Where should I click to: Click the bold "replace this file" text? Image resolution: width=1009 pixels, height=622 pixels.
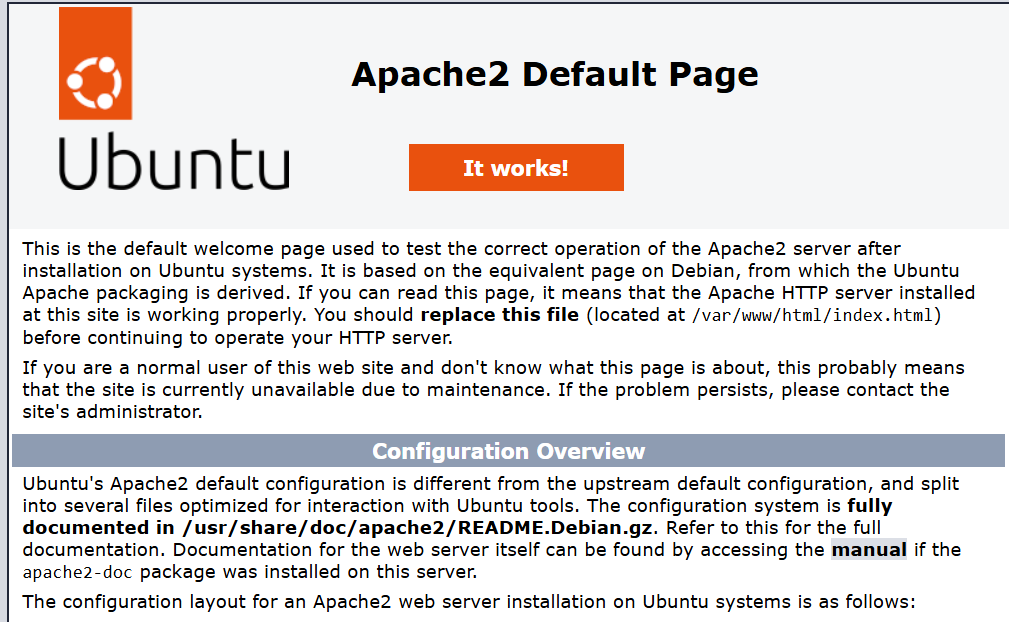[499, 315]
